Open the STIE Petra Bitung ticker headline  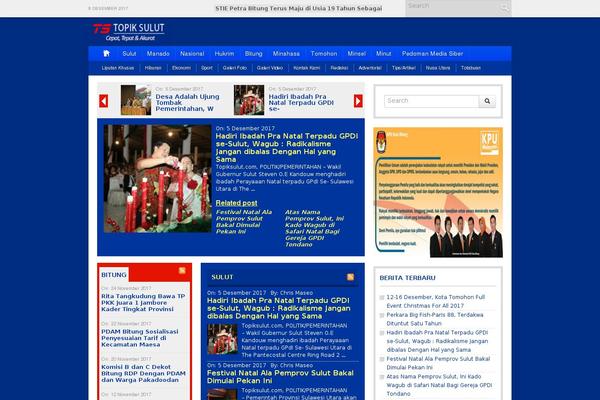[x=298, y=8]
